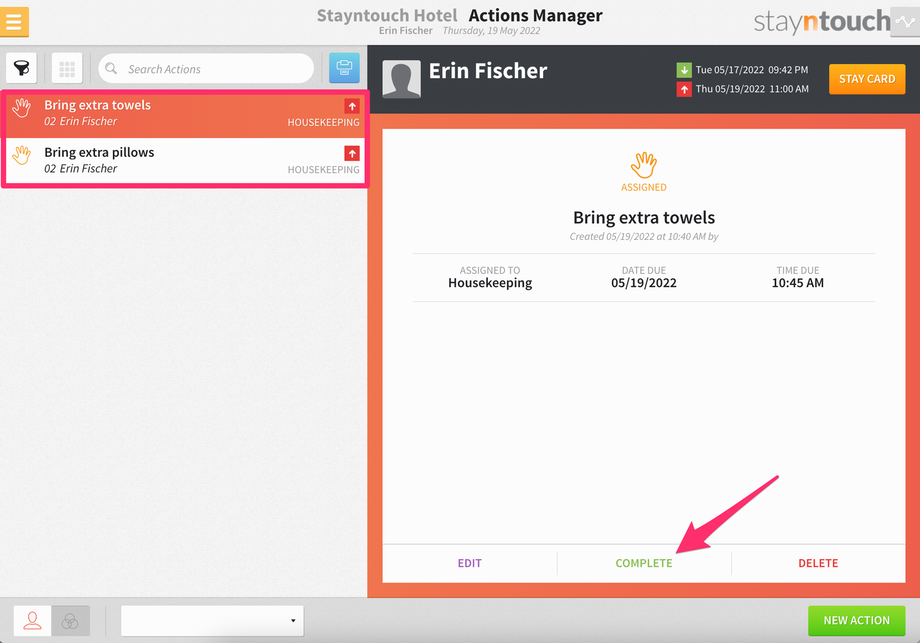Viewport: 920px width, 643px height.
Task: Click hand icon on the pillows row
Action: click(x=22, y=155)
